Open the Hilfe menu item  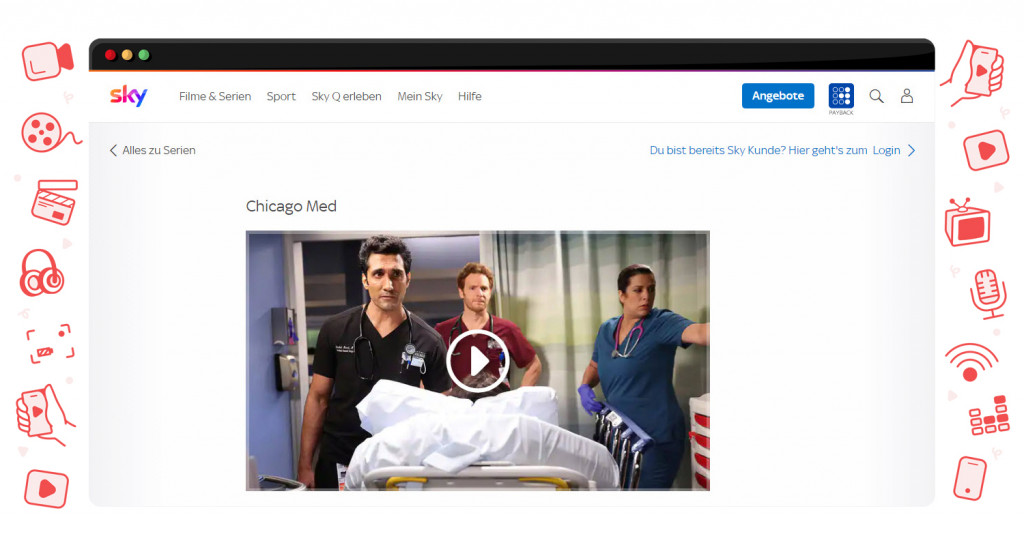pyautogui.click(x=470, y=96)
